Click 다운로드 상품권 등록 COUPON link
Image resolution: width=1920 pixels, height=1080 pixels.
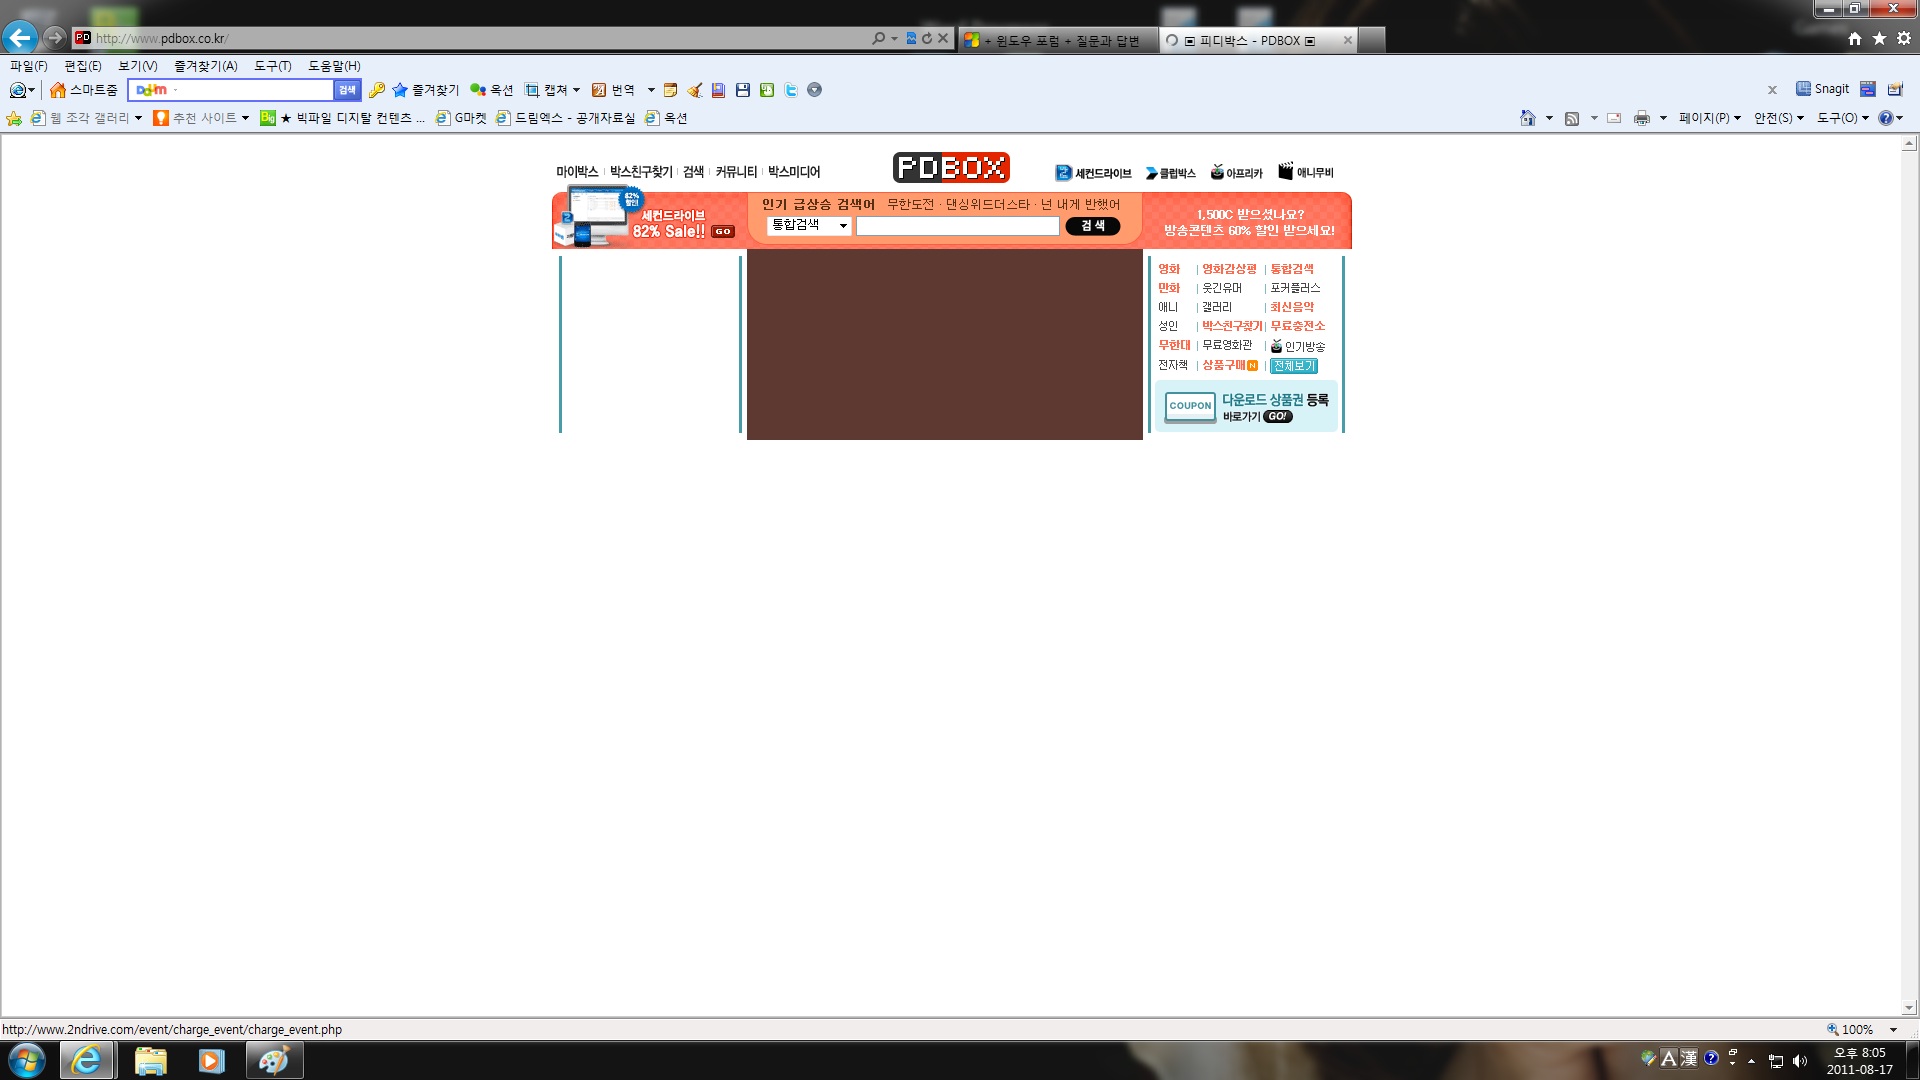[1246, 406]
